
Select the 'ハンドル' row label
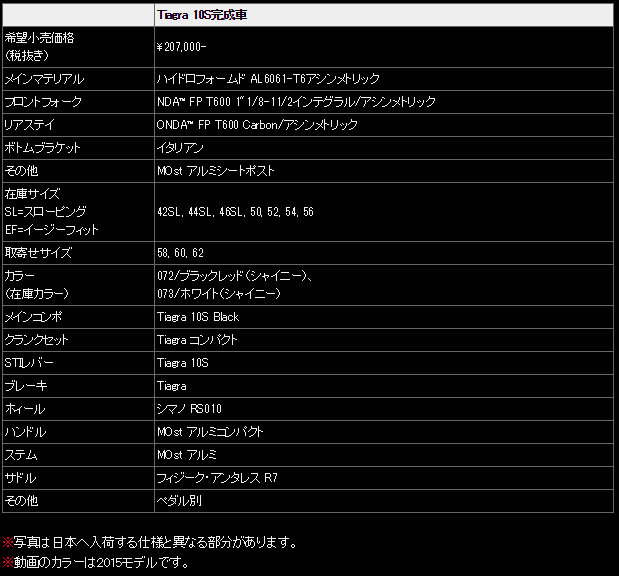click(x=25, y=432)
